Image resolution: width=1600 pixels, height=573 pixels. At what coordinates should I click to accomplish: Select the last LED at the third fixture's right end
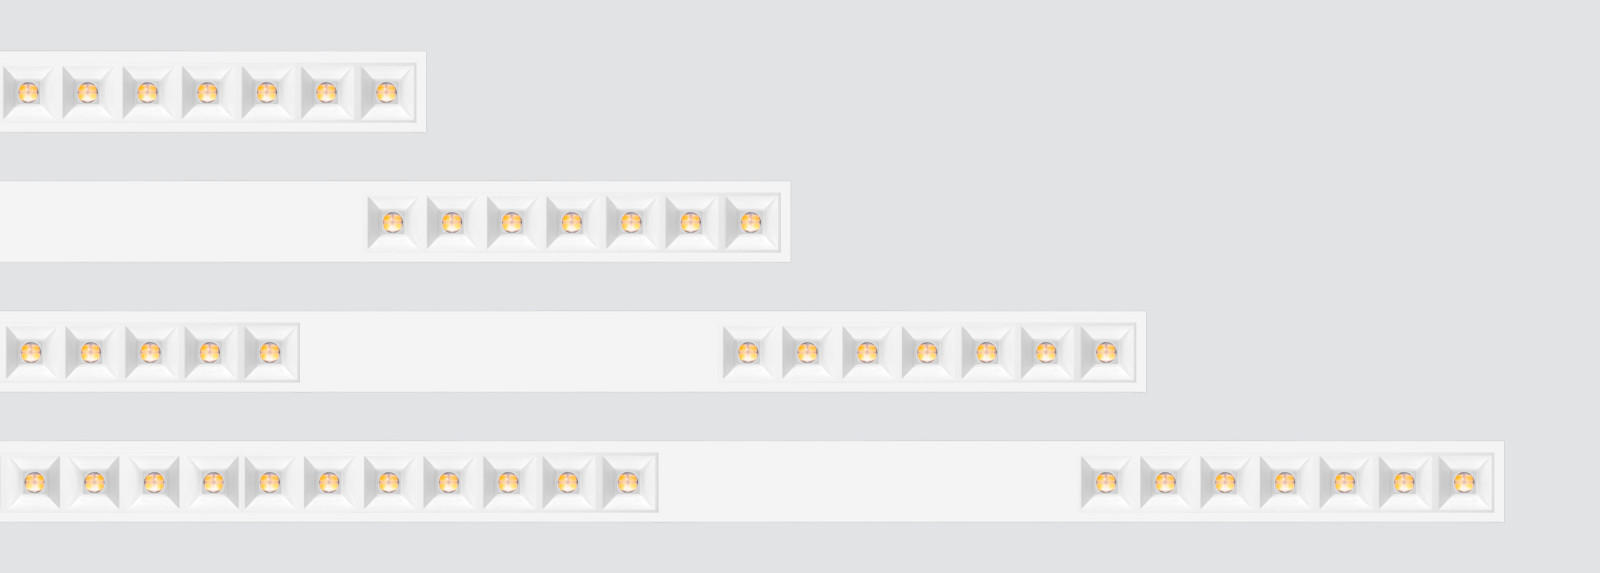[1106, 352]
